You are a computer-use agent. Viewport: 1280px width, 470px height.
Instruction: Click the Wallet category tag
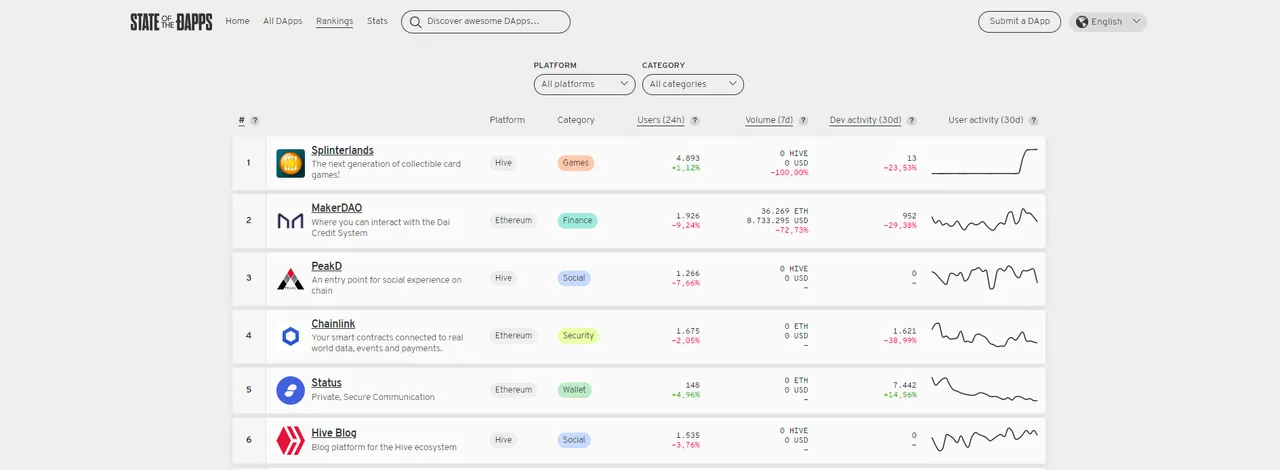coord(574,390)
